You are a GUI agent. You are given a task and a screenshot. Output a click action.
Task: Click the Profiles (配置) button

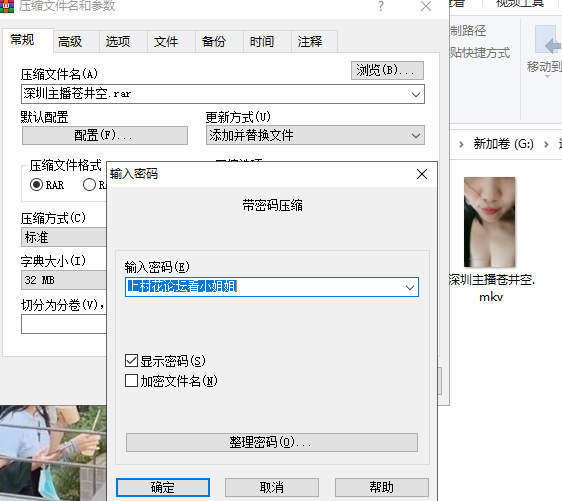[x=105, y=135]
